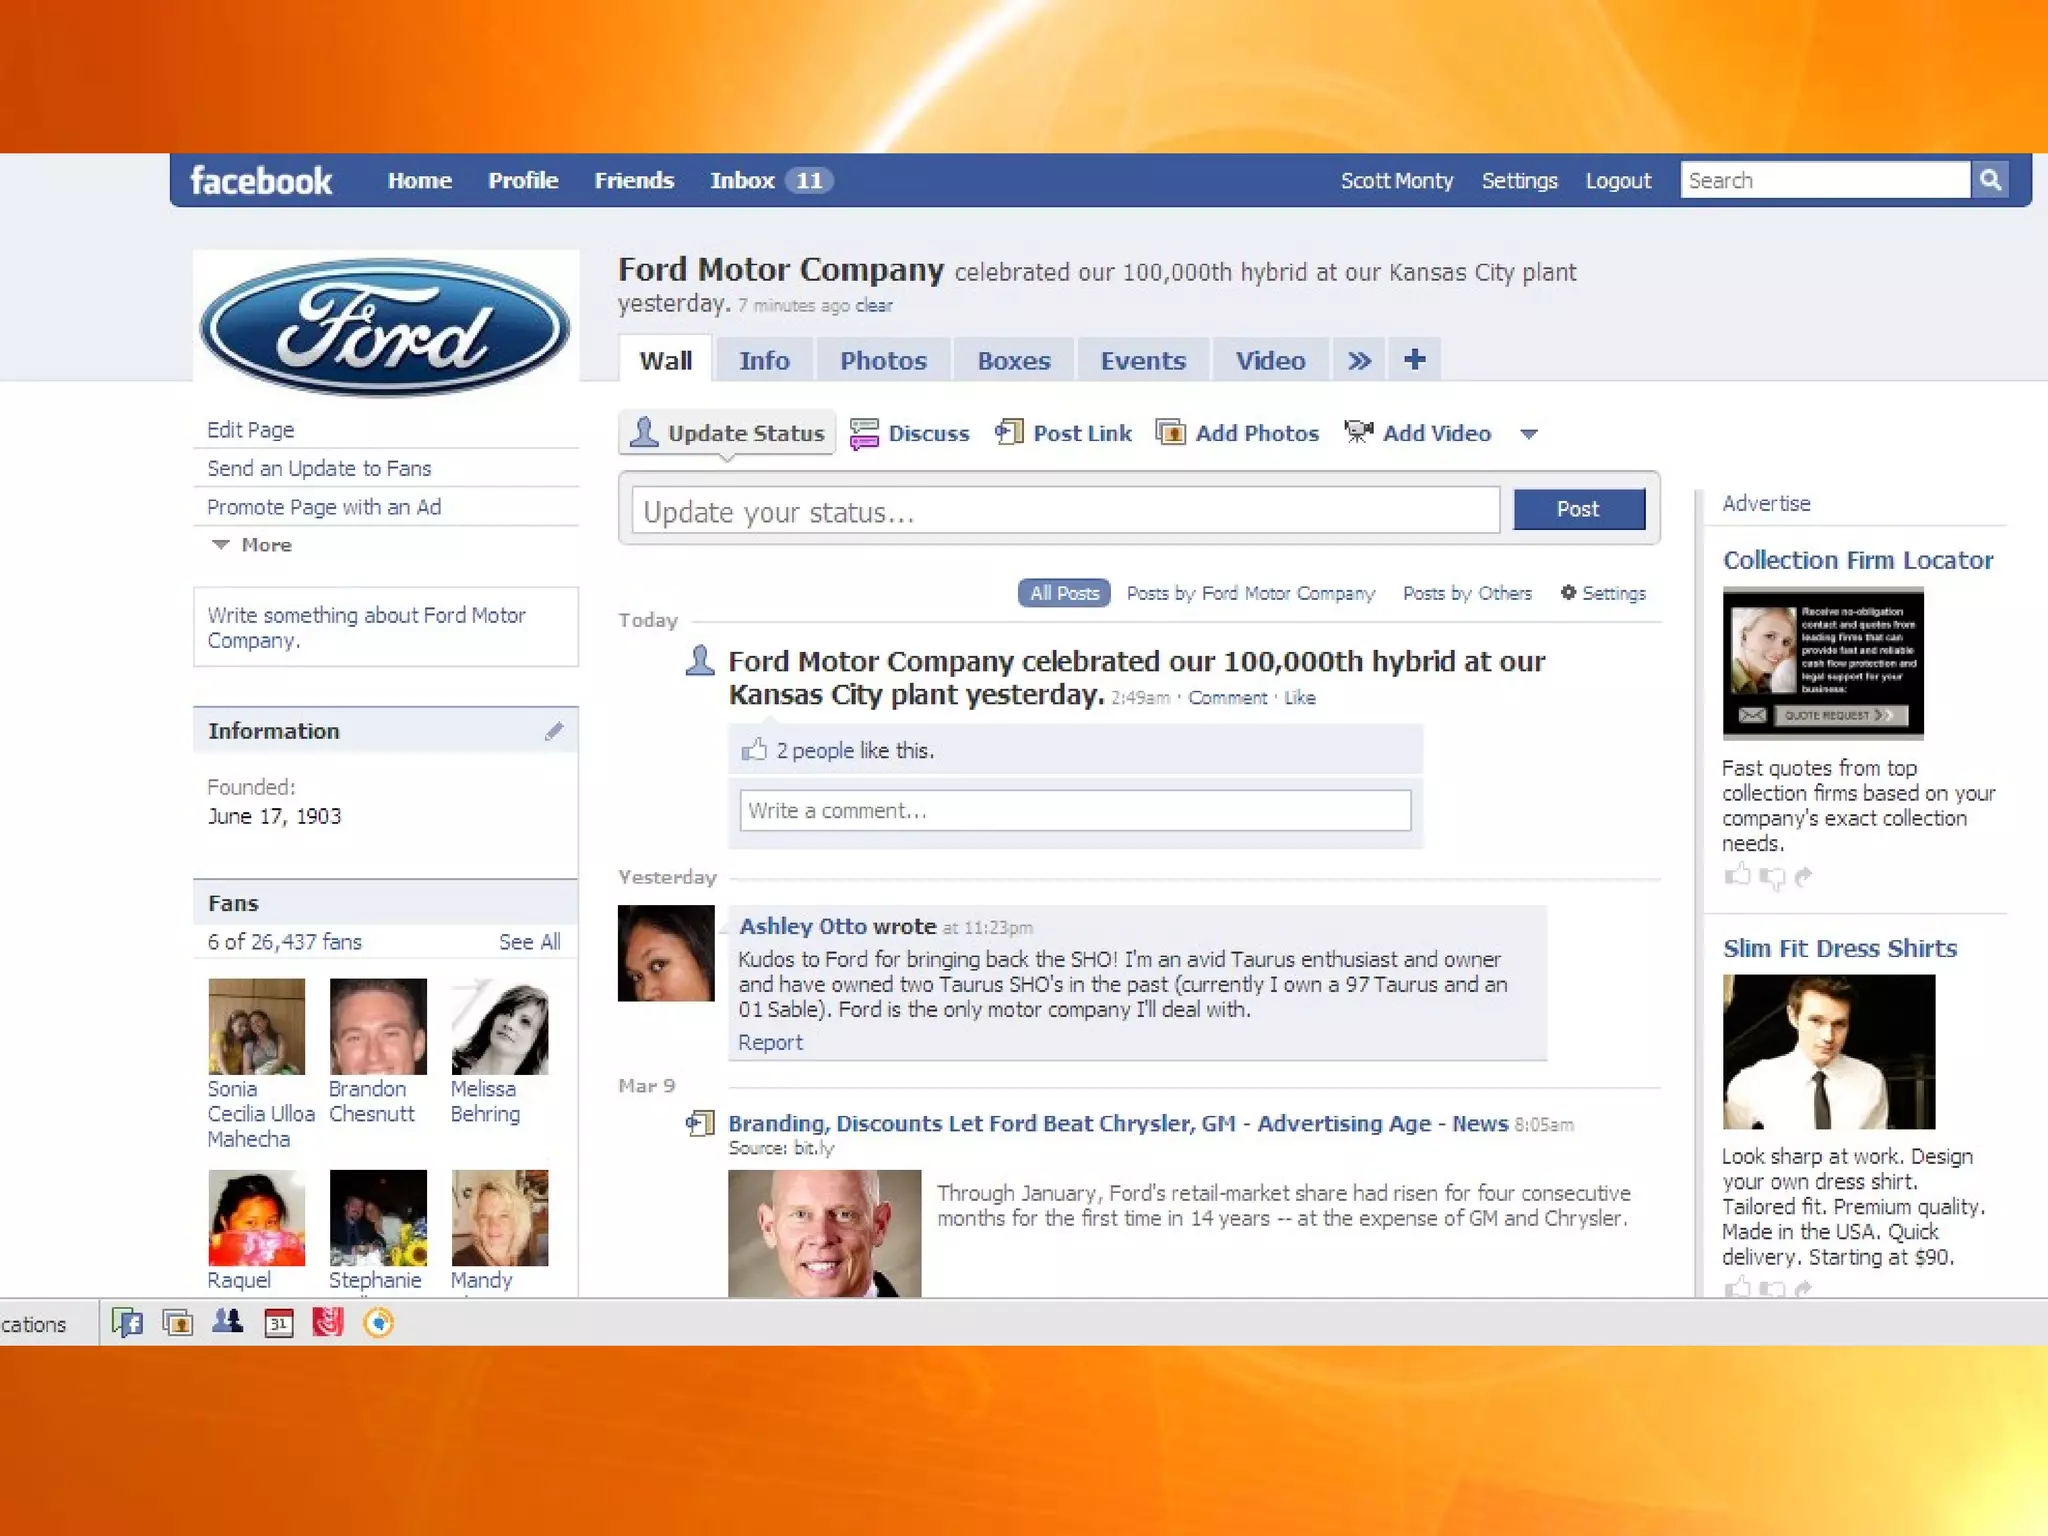The width and height of the screenshot is (2048, 1536).
Task: Open the Events calendar icon in bottom bar
Action: [x=278, y=1323]
